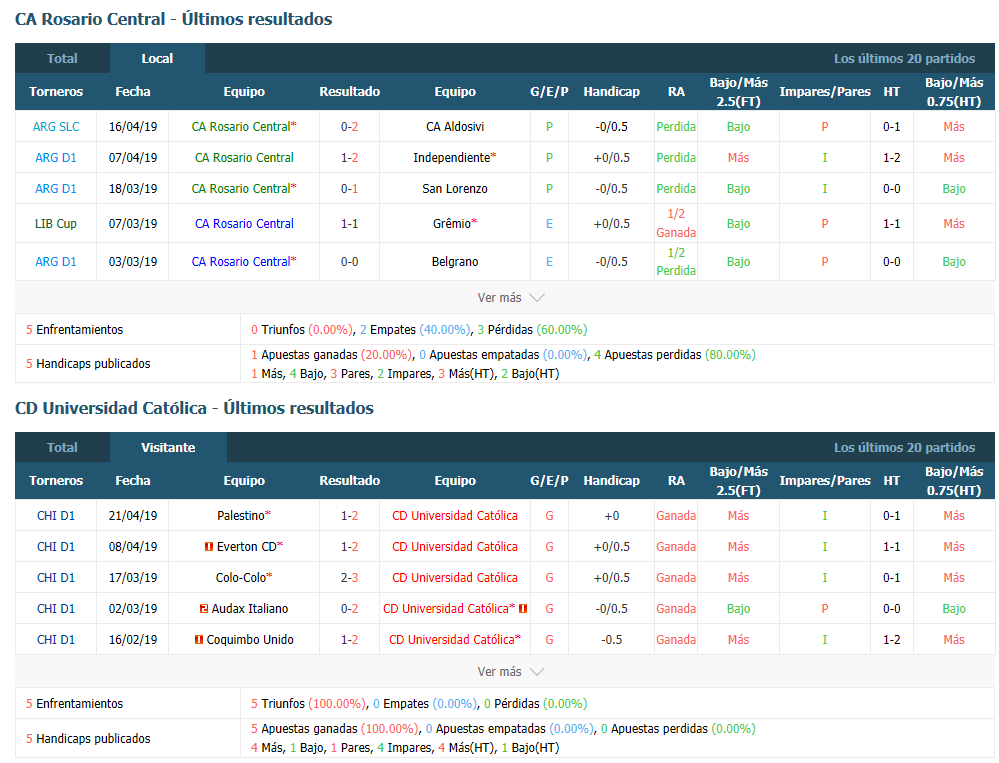Open the LIB Cup tournament link
The width and height of the screenshot is (999, 763).
coord(56,224)
